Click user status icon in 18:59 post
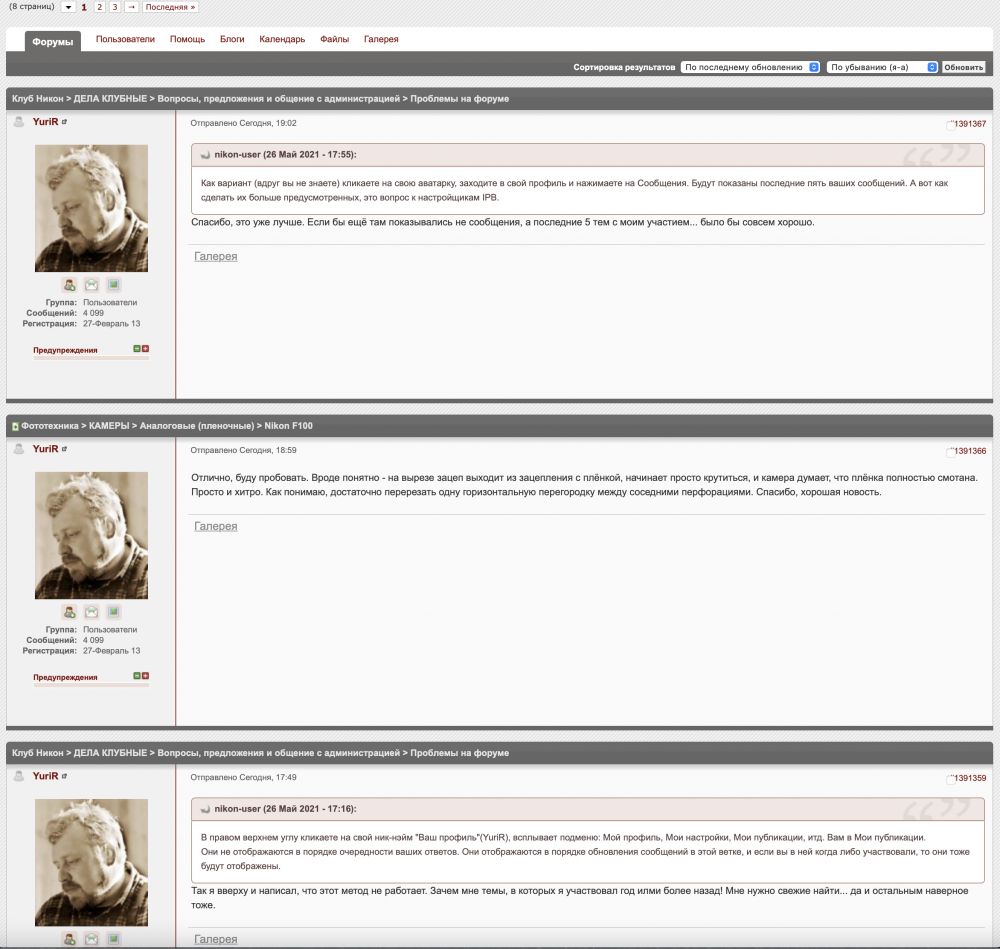Viewport: 1000px width, 949px height. click(x=19, y=449)
